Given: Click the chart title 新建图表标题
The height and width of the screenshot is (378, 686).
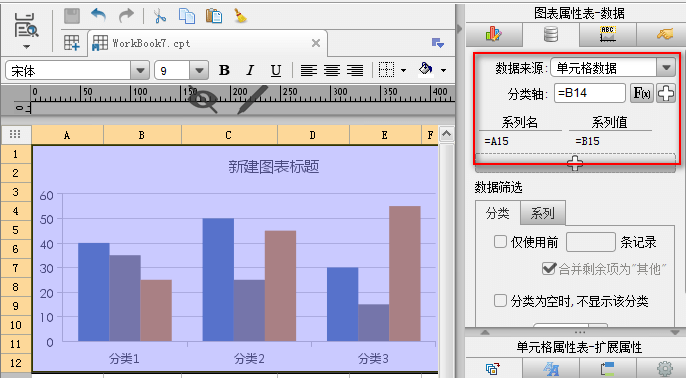Looking at the screenshot, I should (x=274, y=167).
